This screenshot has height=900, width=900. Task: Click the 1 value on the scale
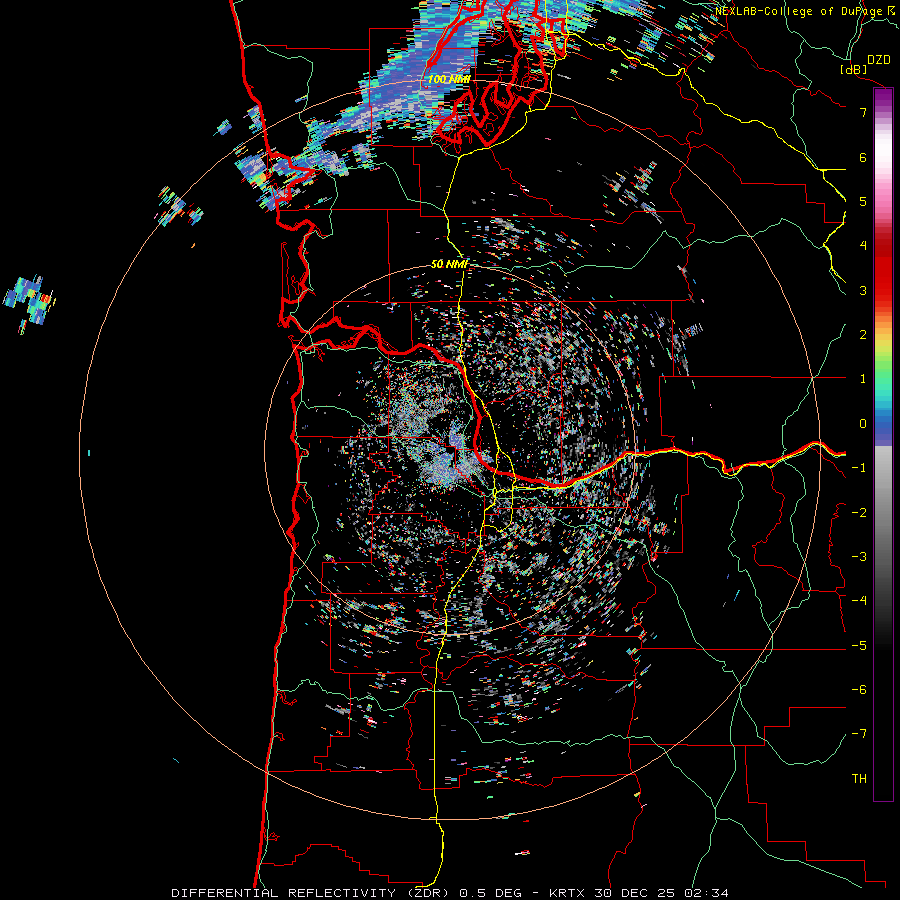coord(863,379)
